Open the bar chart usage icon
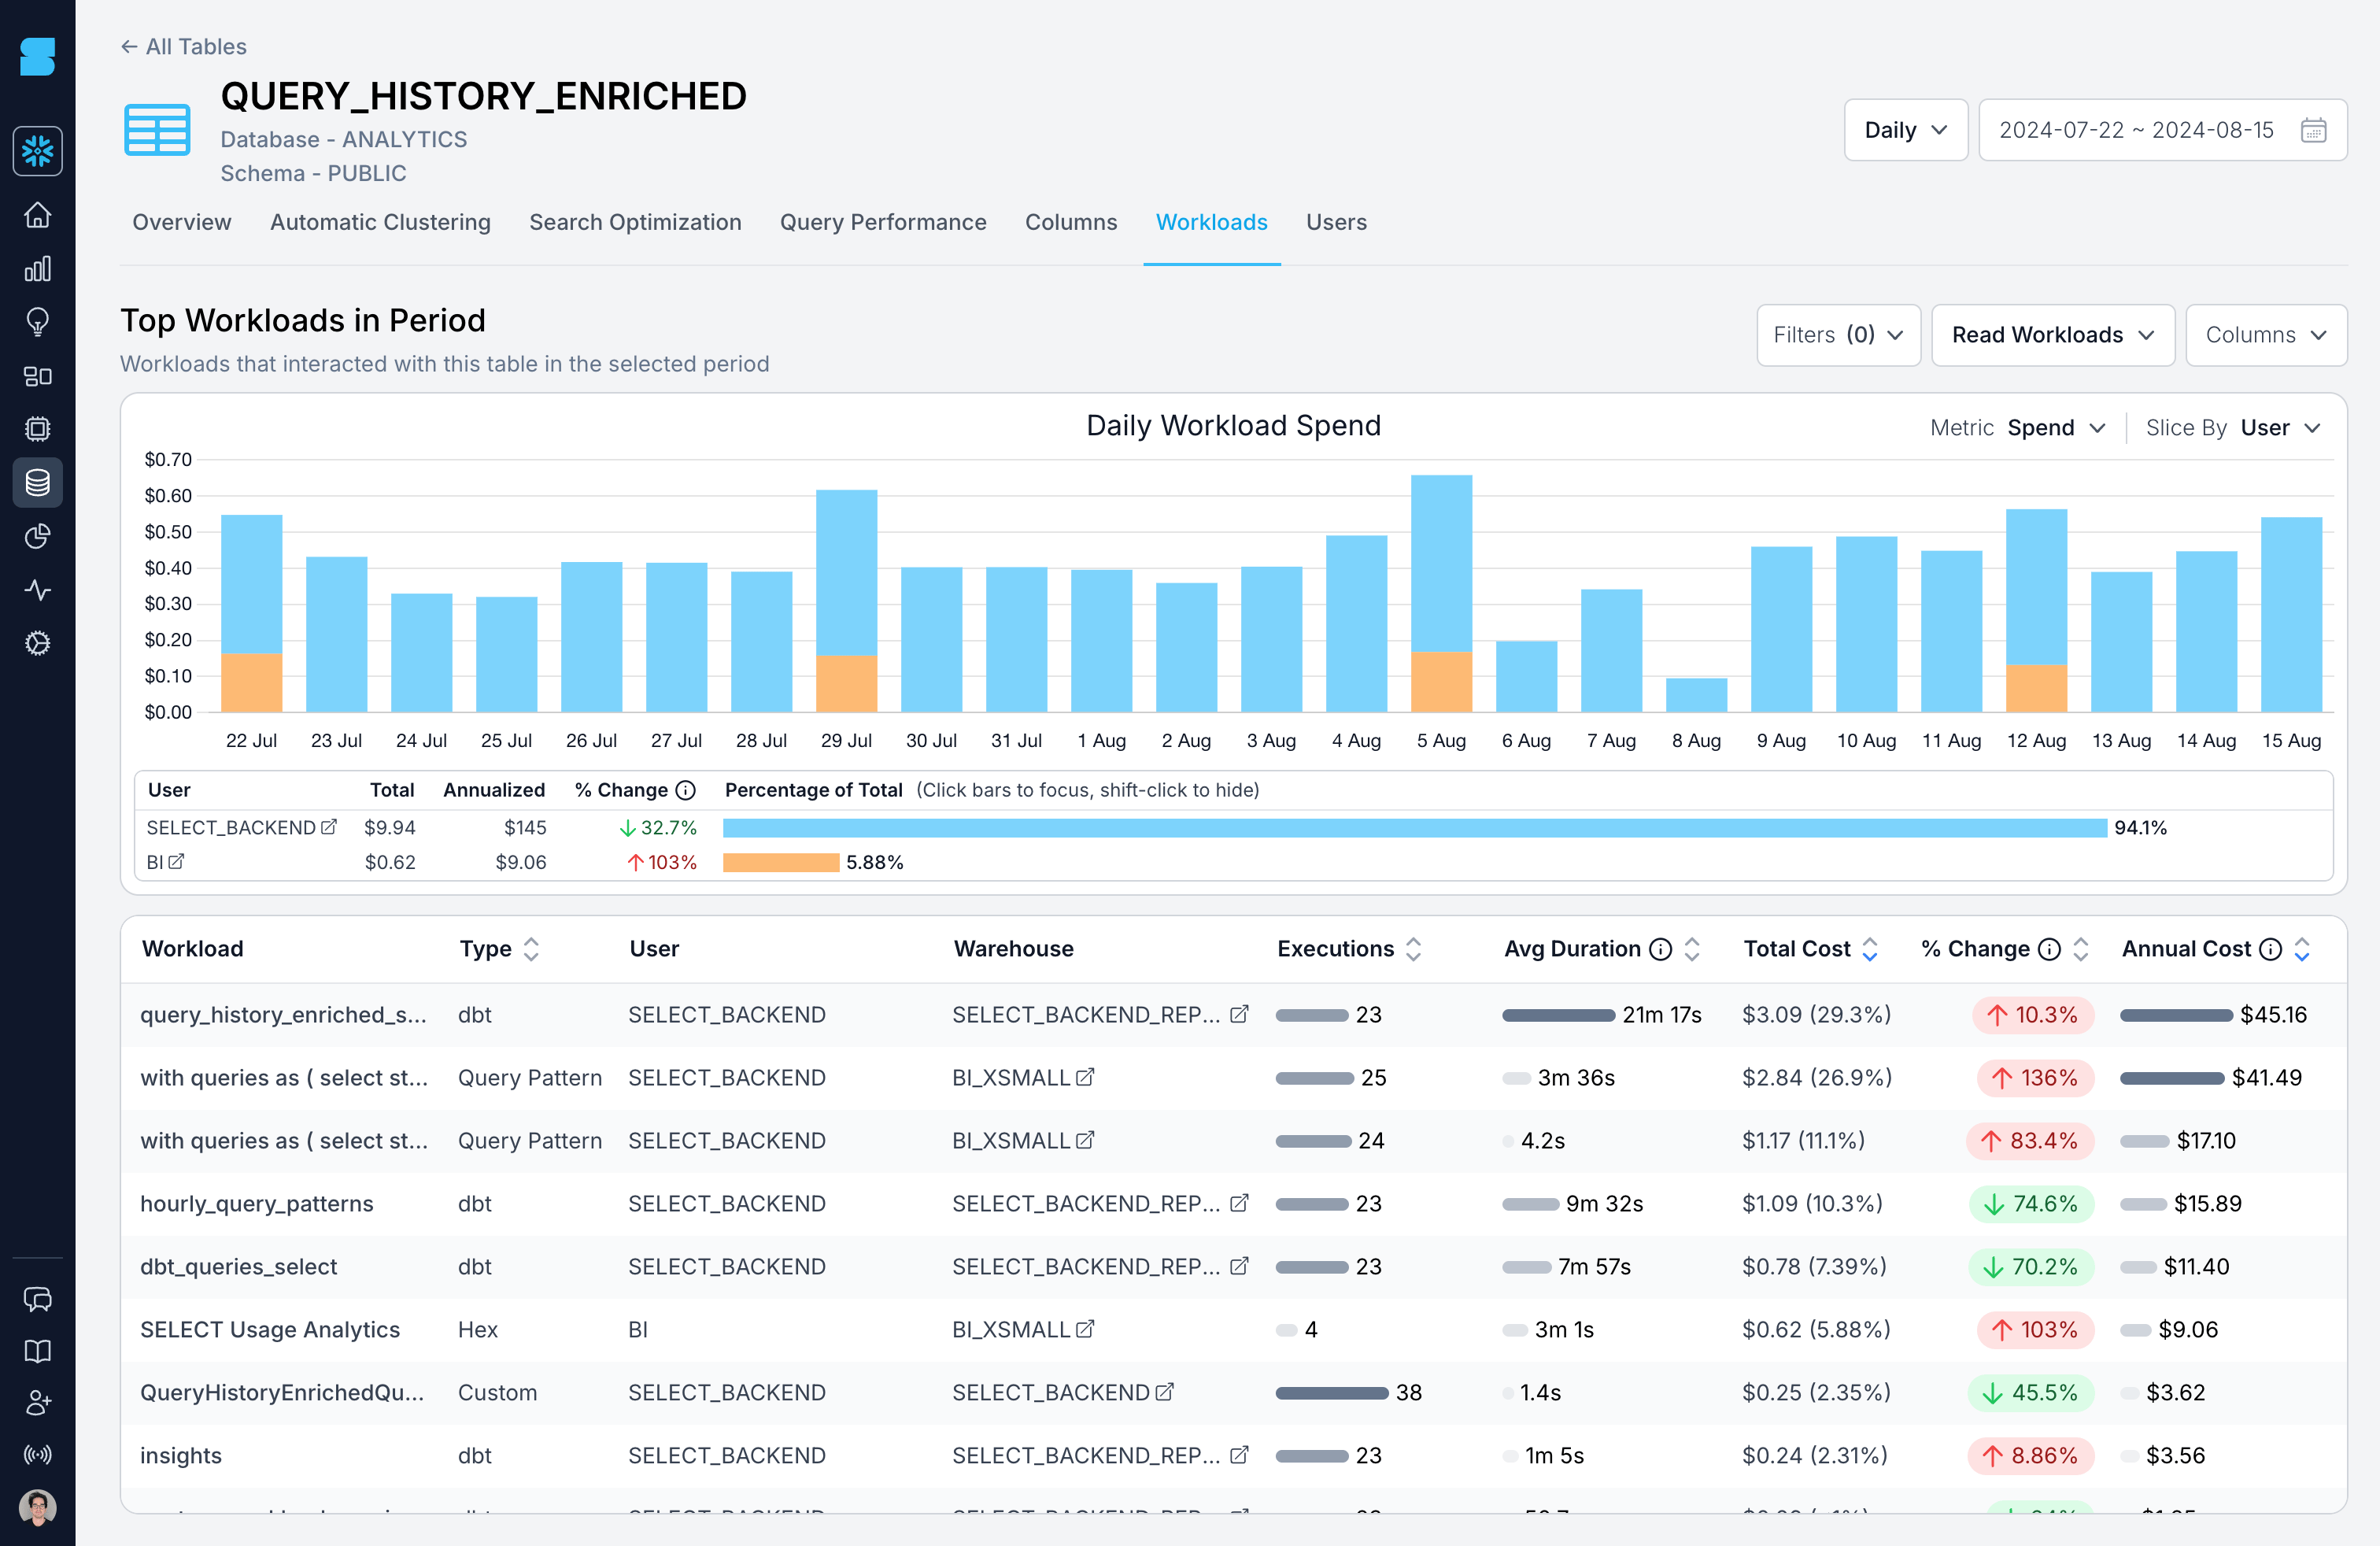The height and width of the screenshot is (1546, 2380). pos(37,269)
